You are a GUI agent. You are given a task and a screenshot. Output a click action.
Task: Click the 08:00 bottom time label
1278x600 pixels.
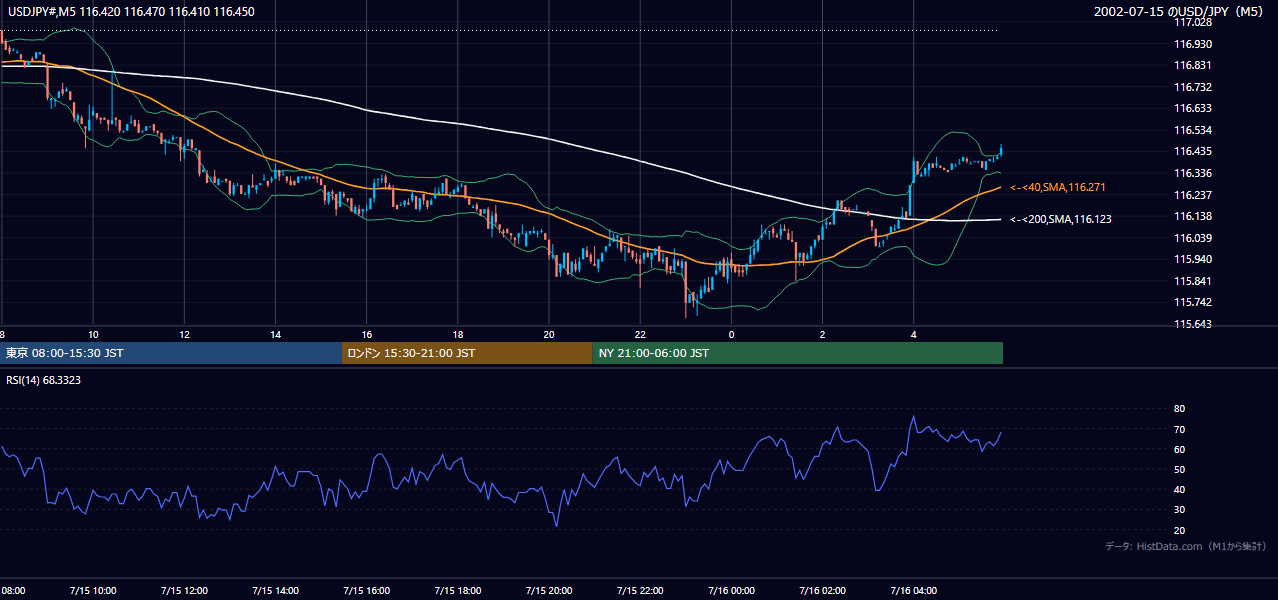13,590
